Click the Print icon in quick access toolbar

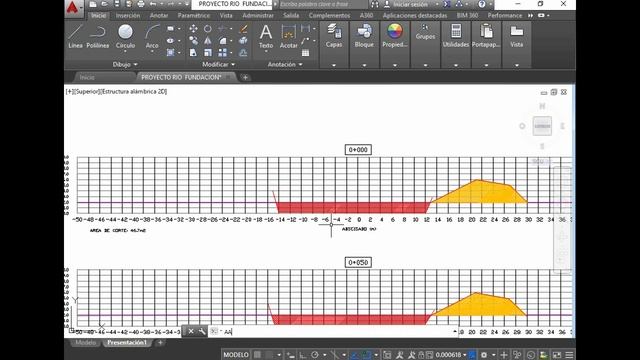141,4
